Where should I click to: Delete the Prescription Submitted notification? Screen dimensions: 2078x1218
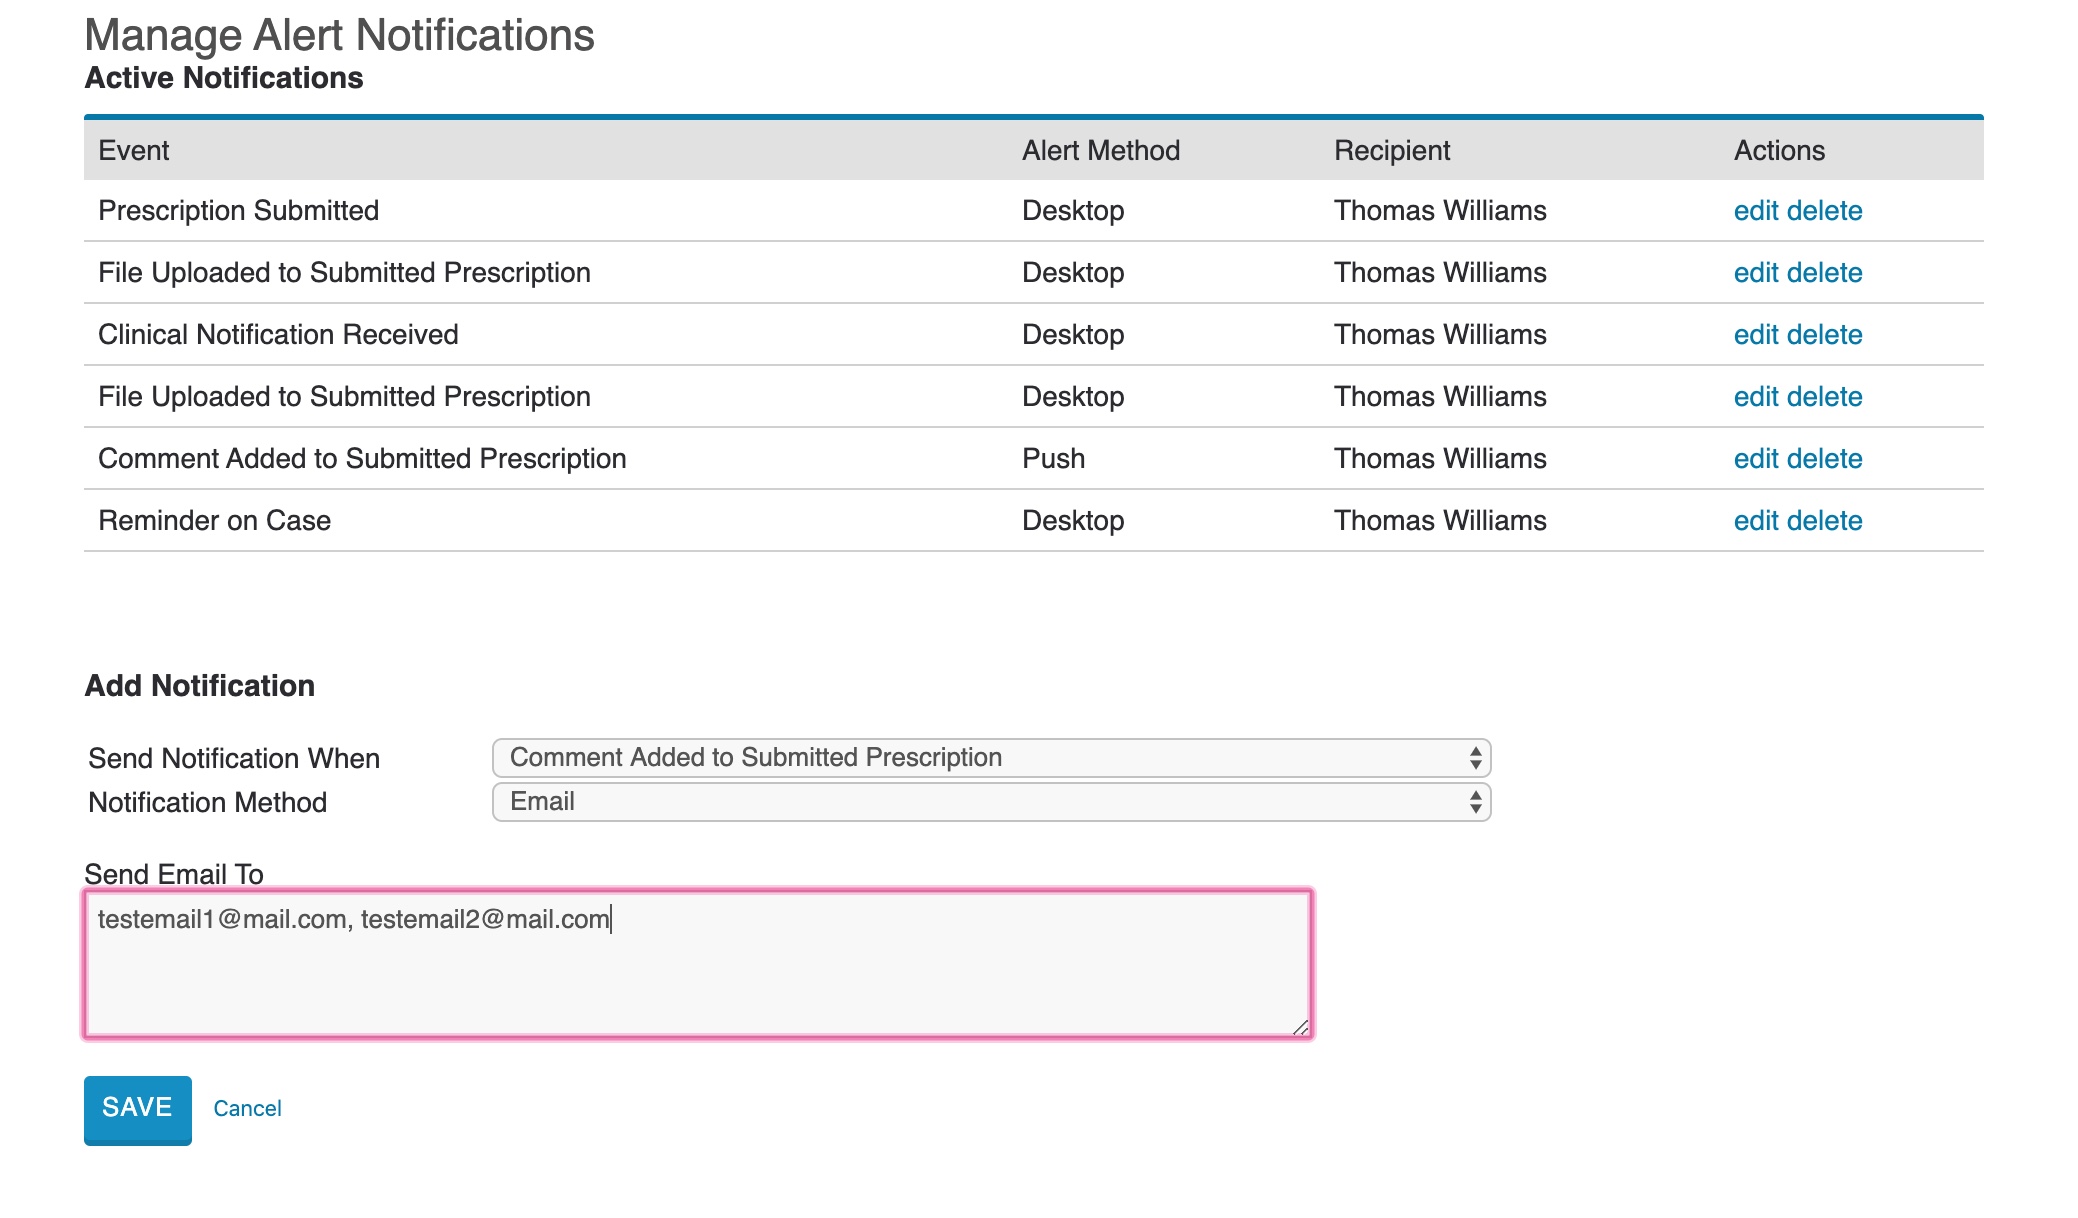pos(1824,211)
